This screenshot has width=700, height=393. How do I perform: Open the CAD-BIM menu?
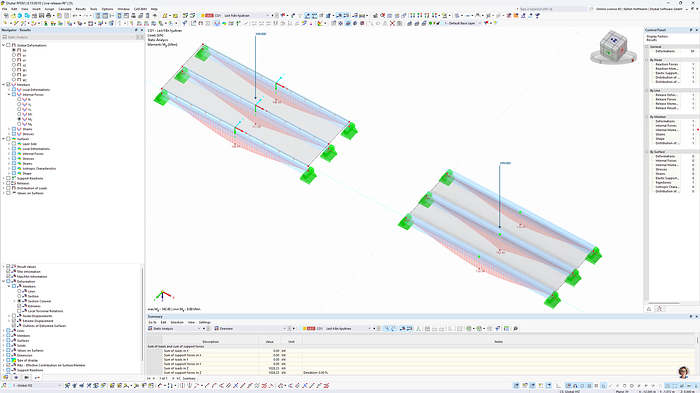point(140,9)
